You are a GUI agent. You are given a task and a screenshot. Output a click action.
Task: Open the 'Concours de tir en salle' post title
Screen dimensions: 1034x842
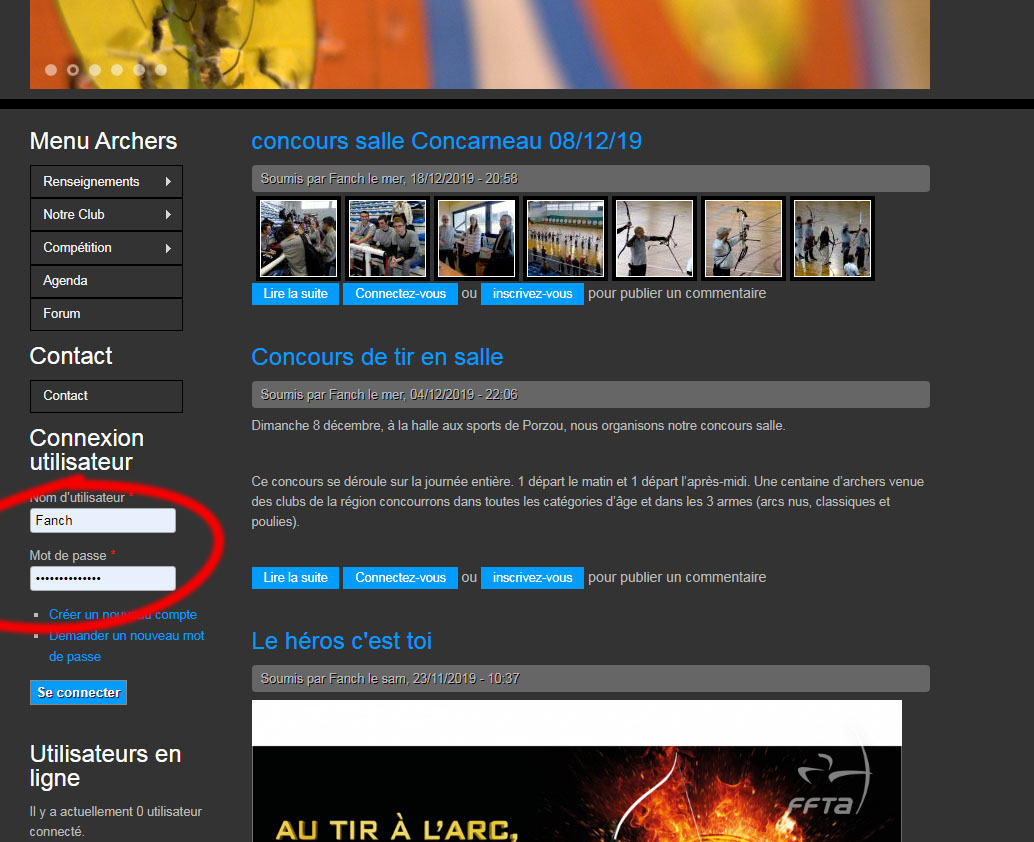coord(377,357)
